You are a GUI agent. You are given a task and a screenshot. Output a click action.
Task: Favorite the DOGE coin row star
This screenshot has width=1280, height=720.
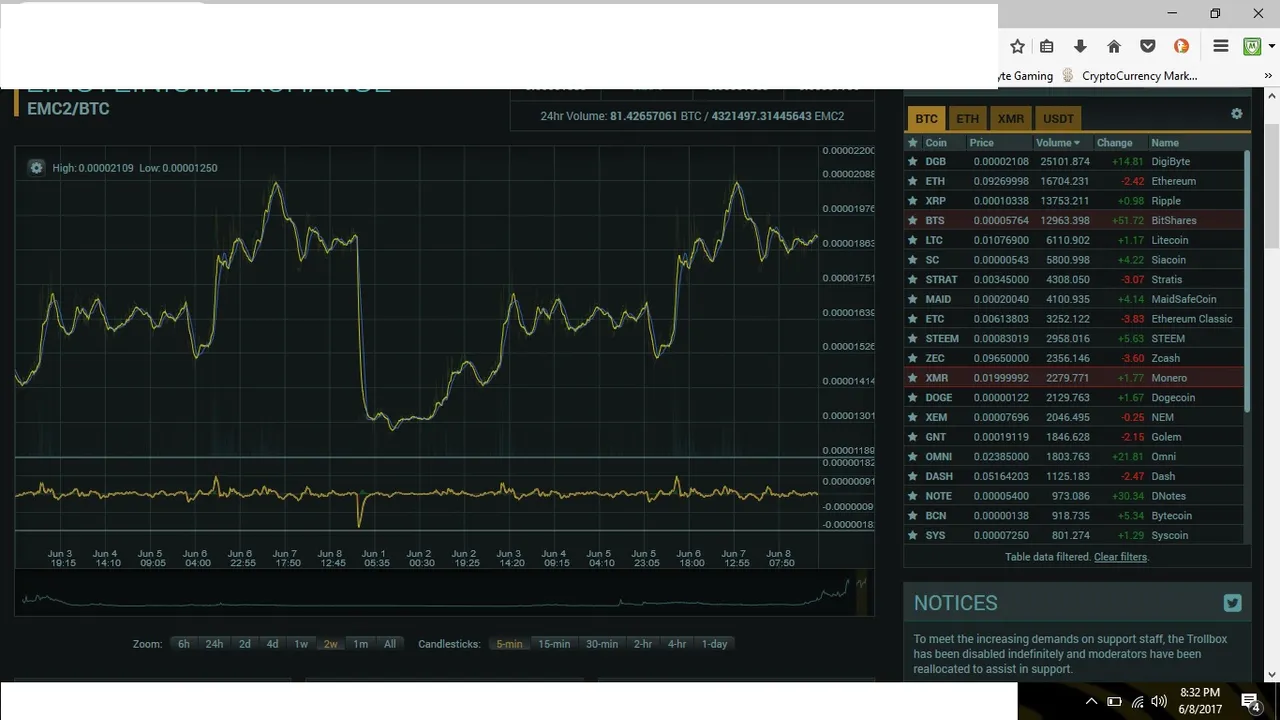click(912, 397)
